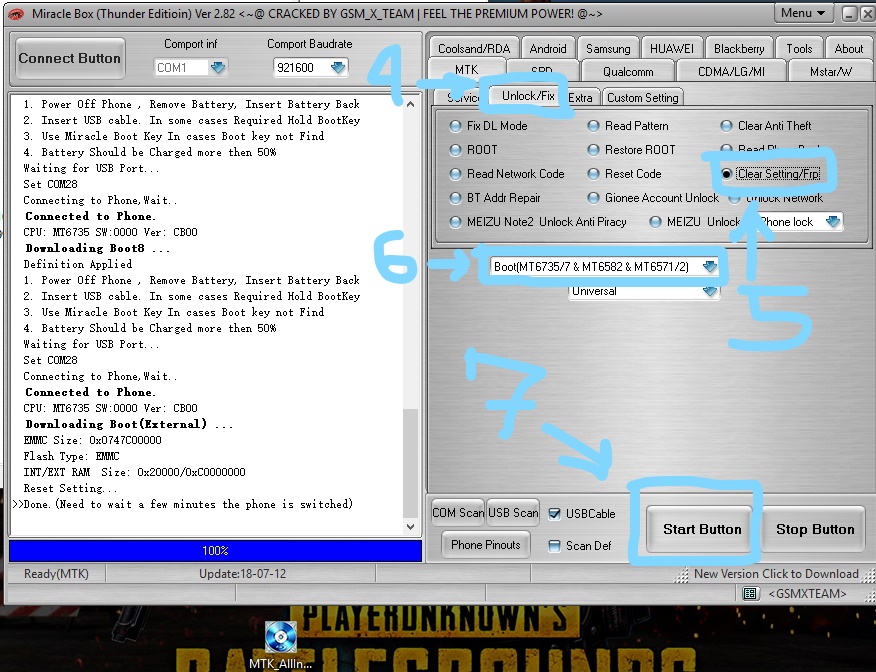876x672 pixels.
Task: Switch to the Qualcomm tab
Action: pyautogui.click(x=628, y=72)
